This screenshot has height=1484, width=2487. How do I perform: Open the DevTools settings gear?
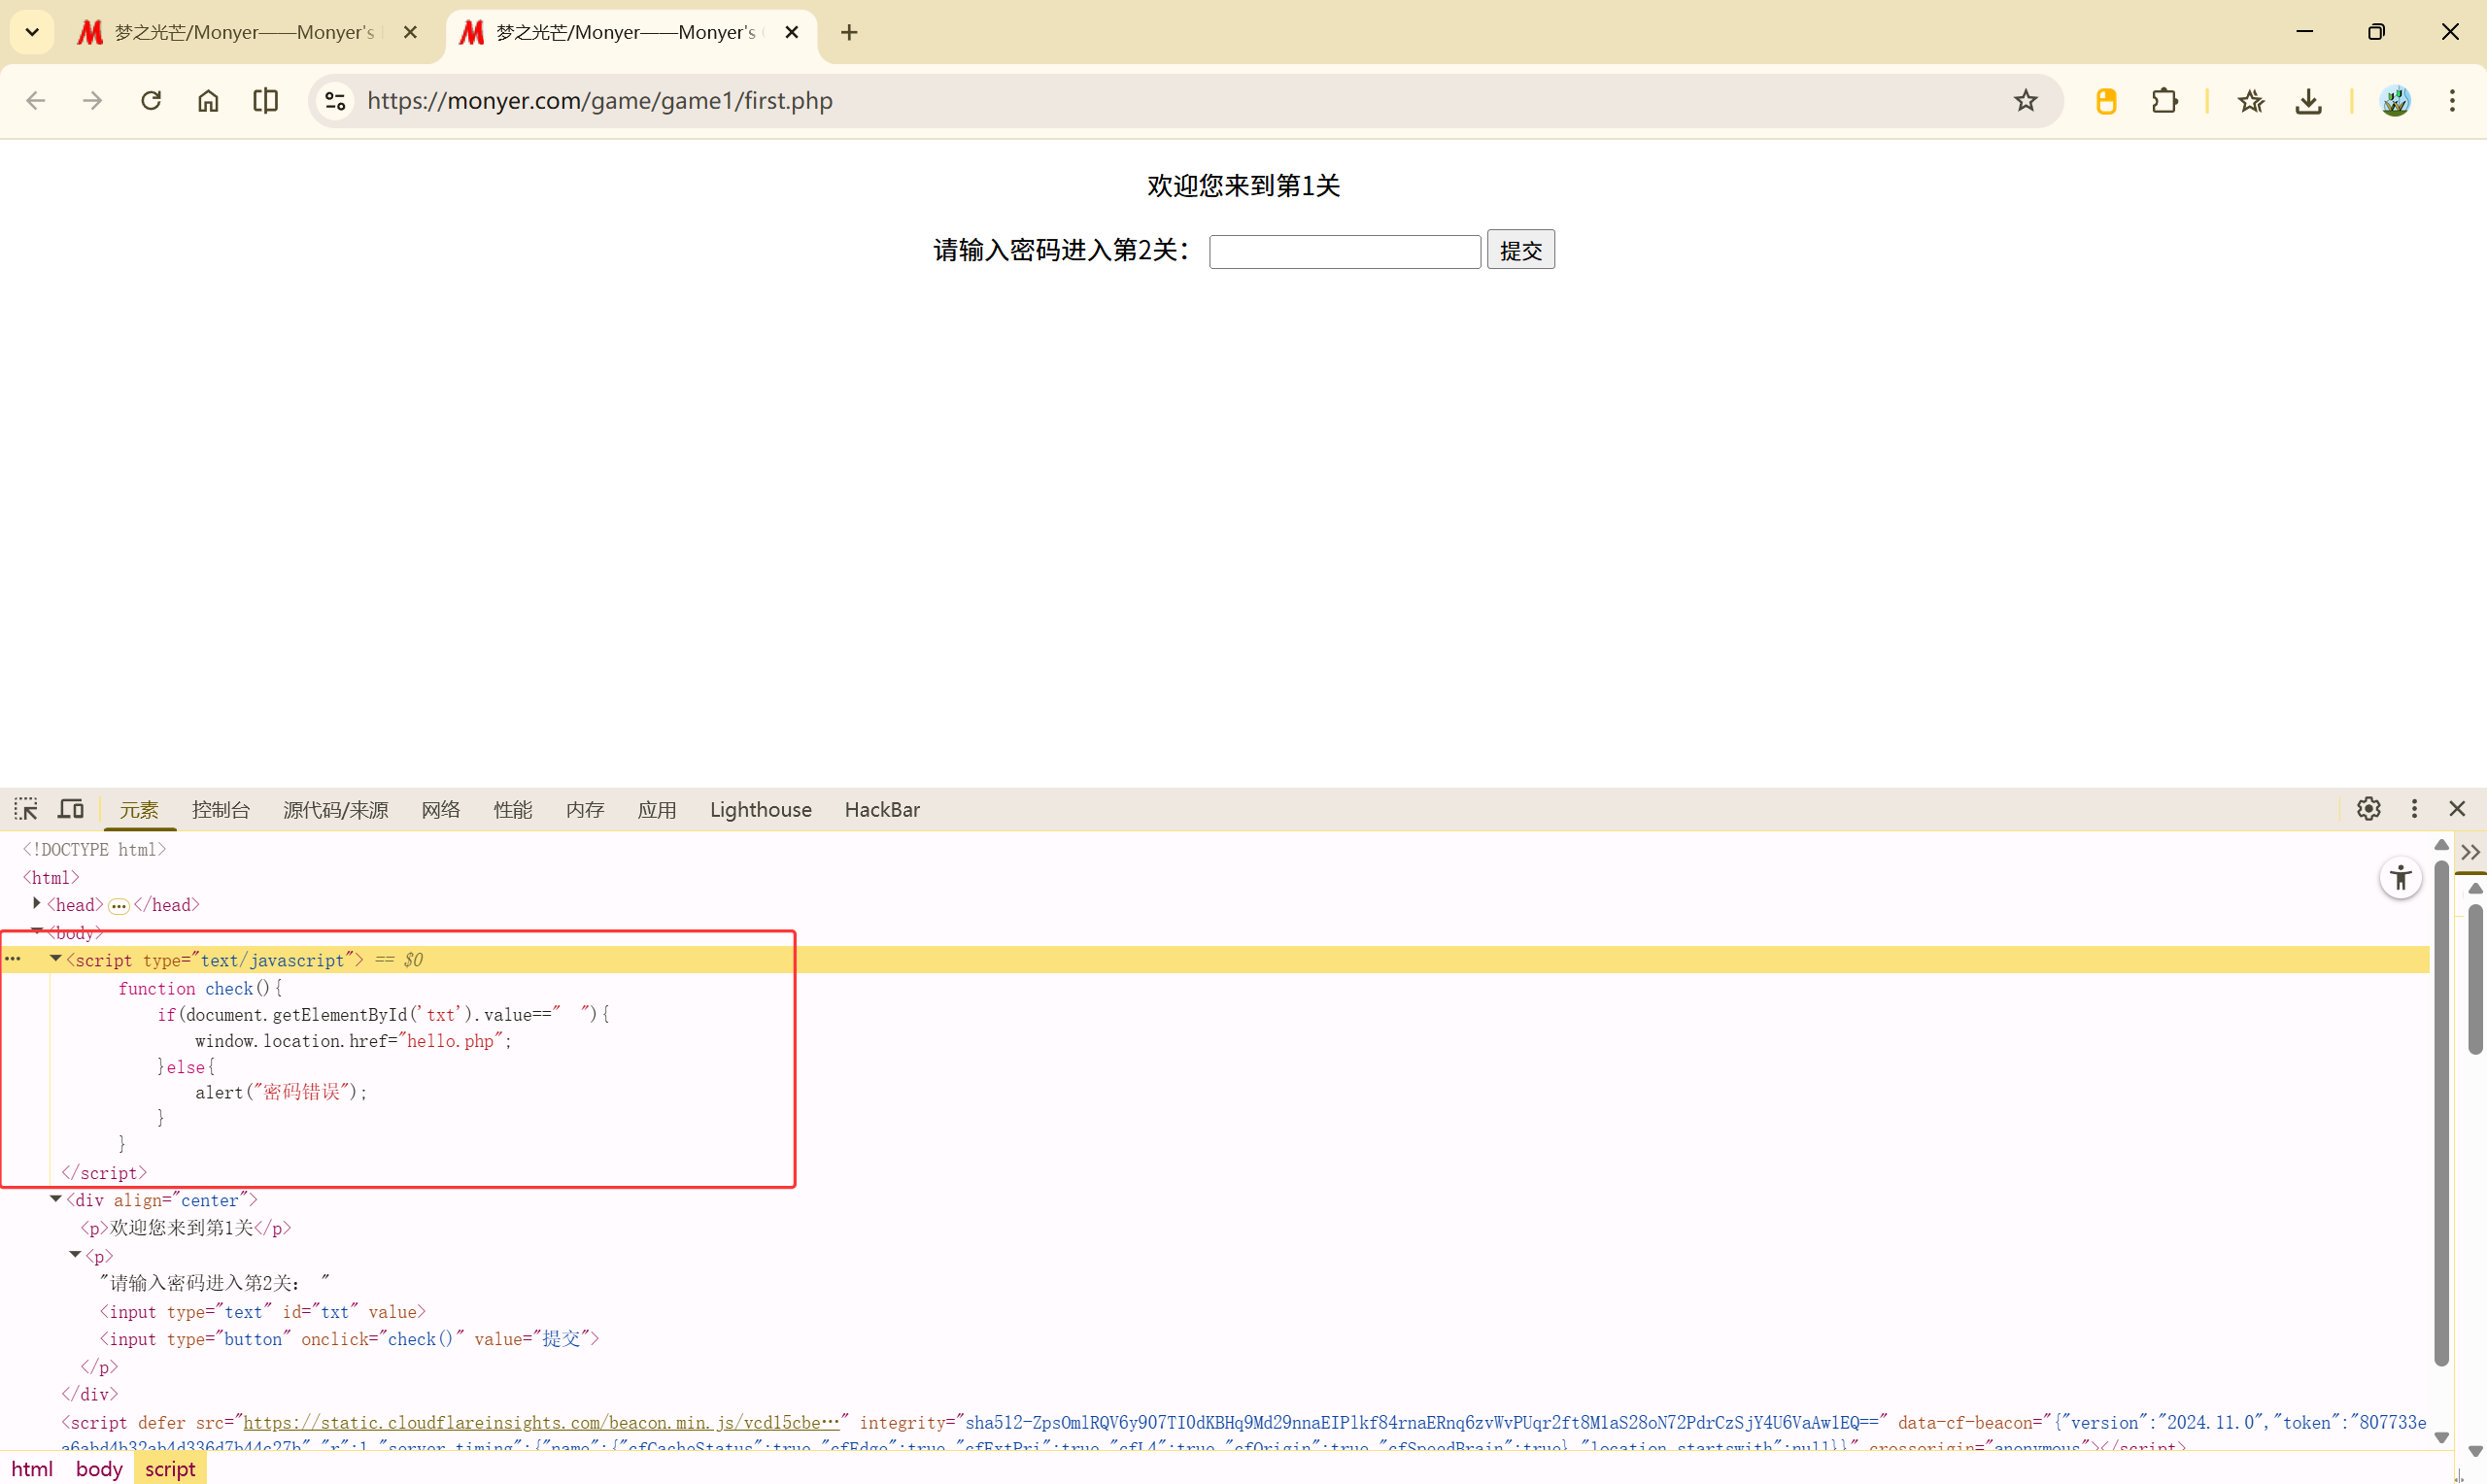pyautogui.click(x=2368, y=809)
